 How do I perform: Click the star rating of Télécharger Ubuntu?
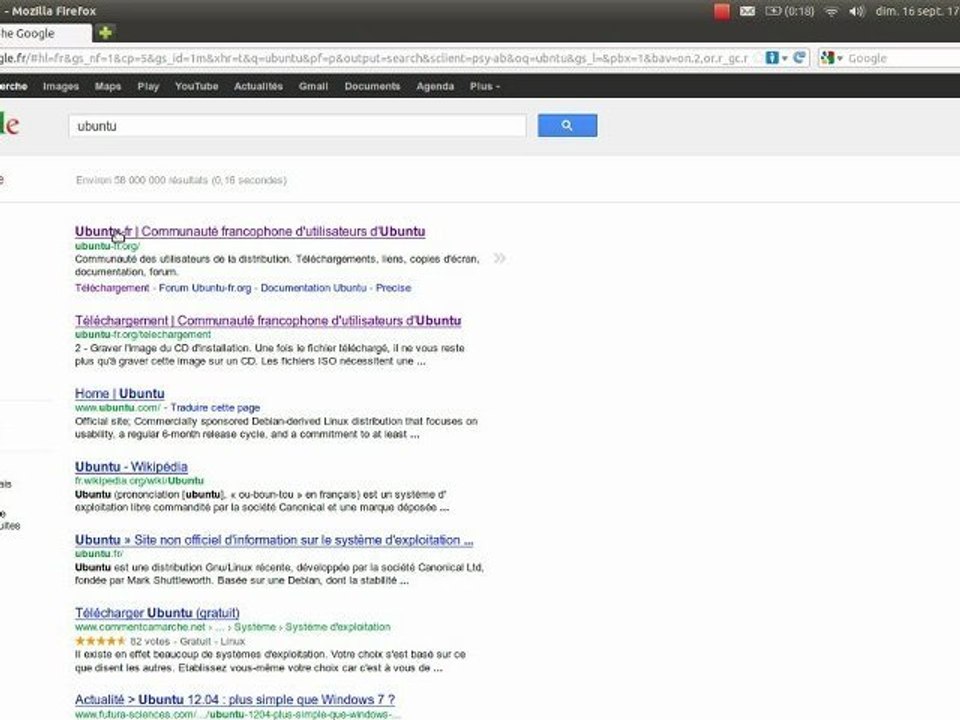100,641
